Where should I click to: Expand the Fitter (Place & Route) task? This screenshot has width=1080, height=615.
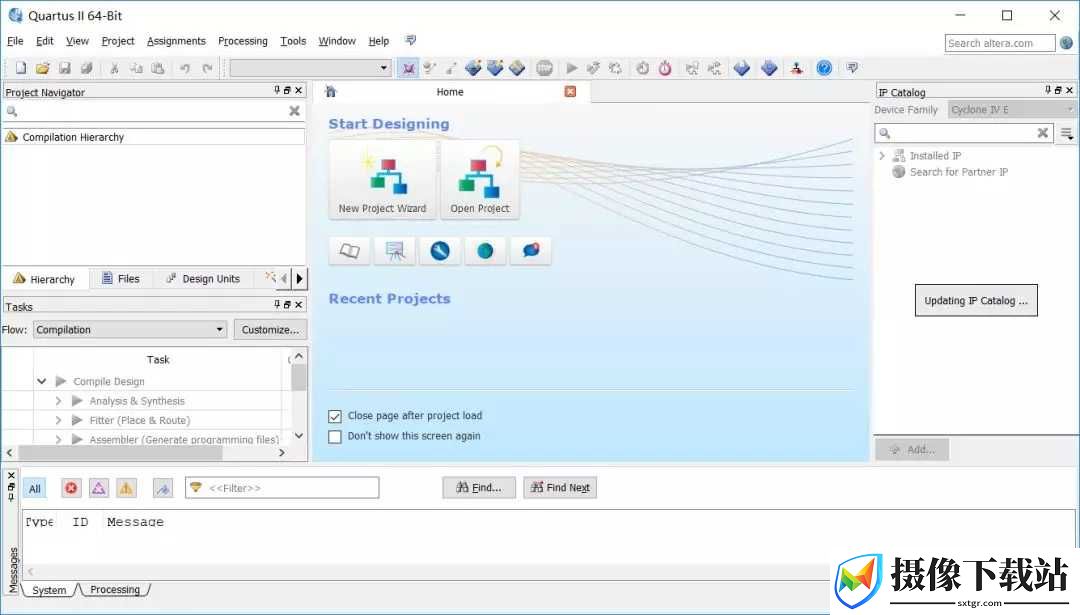click(58, 420)
